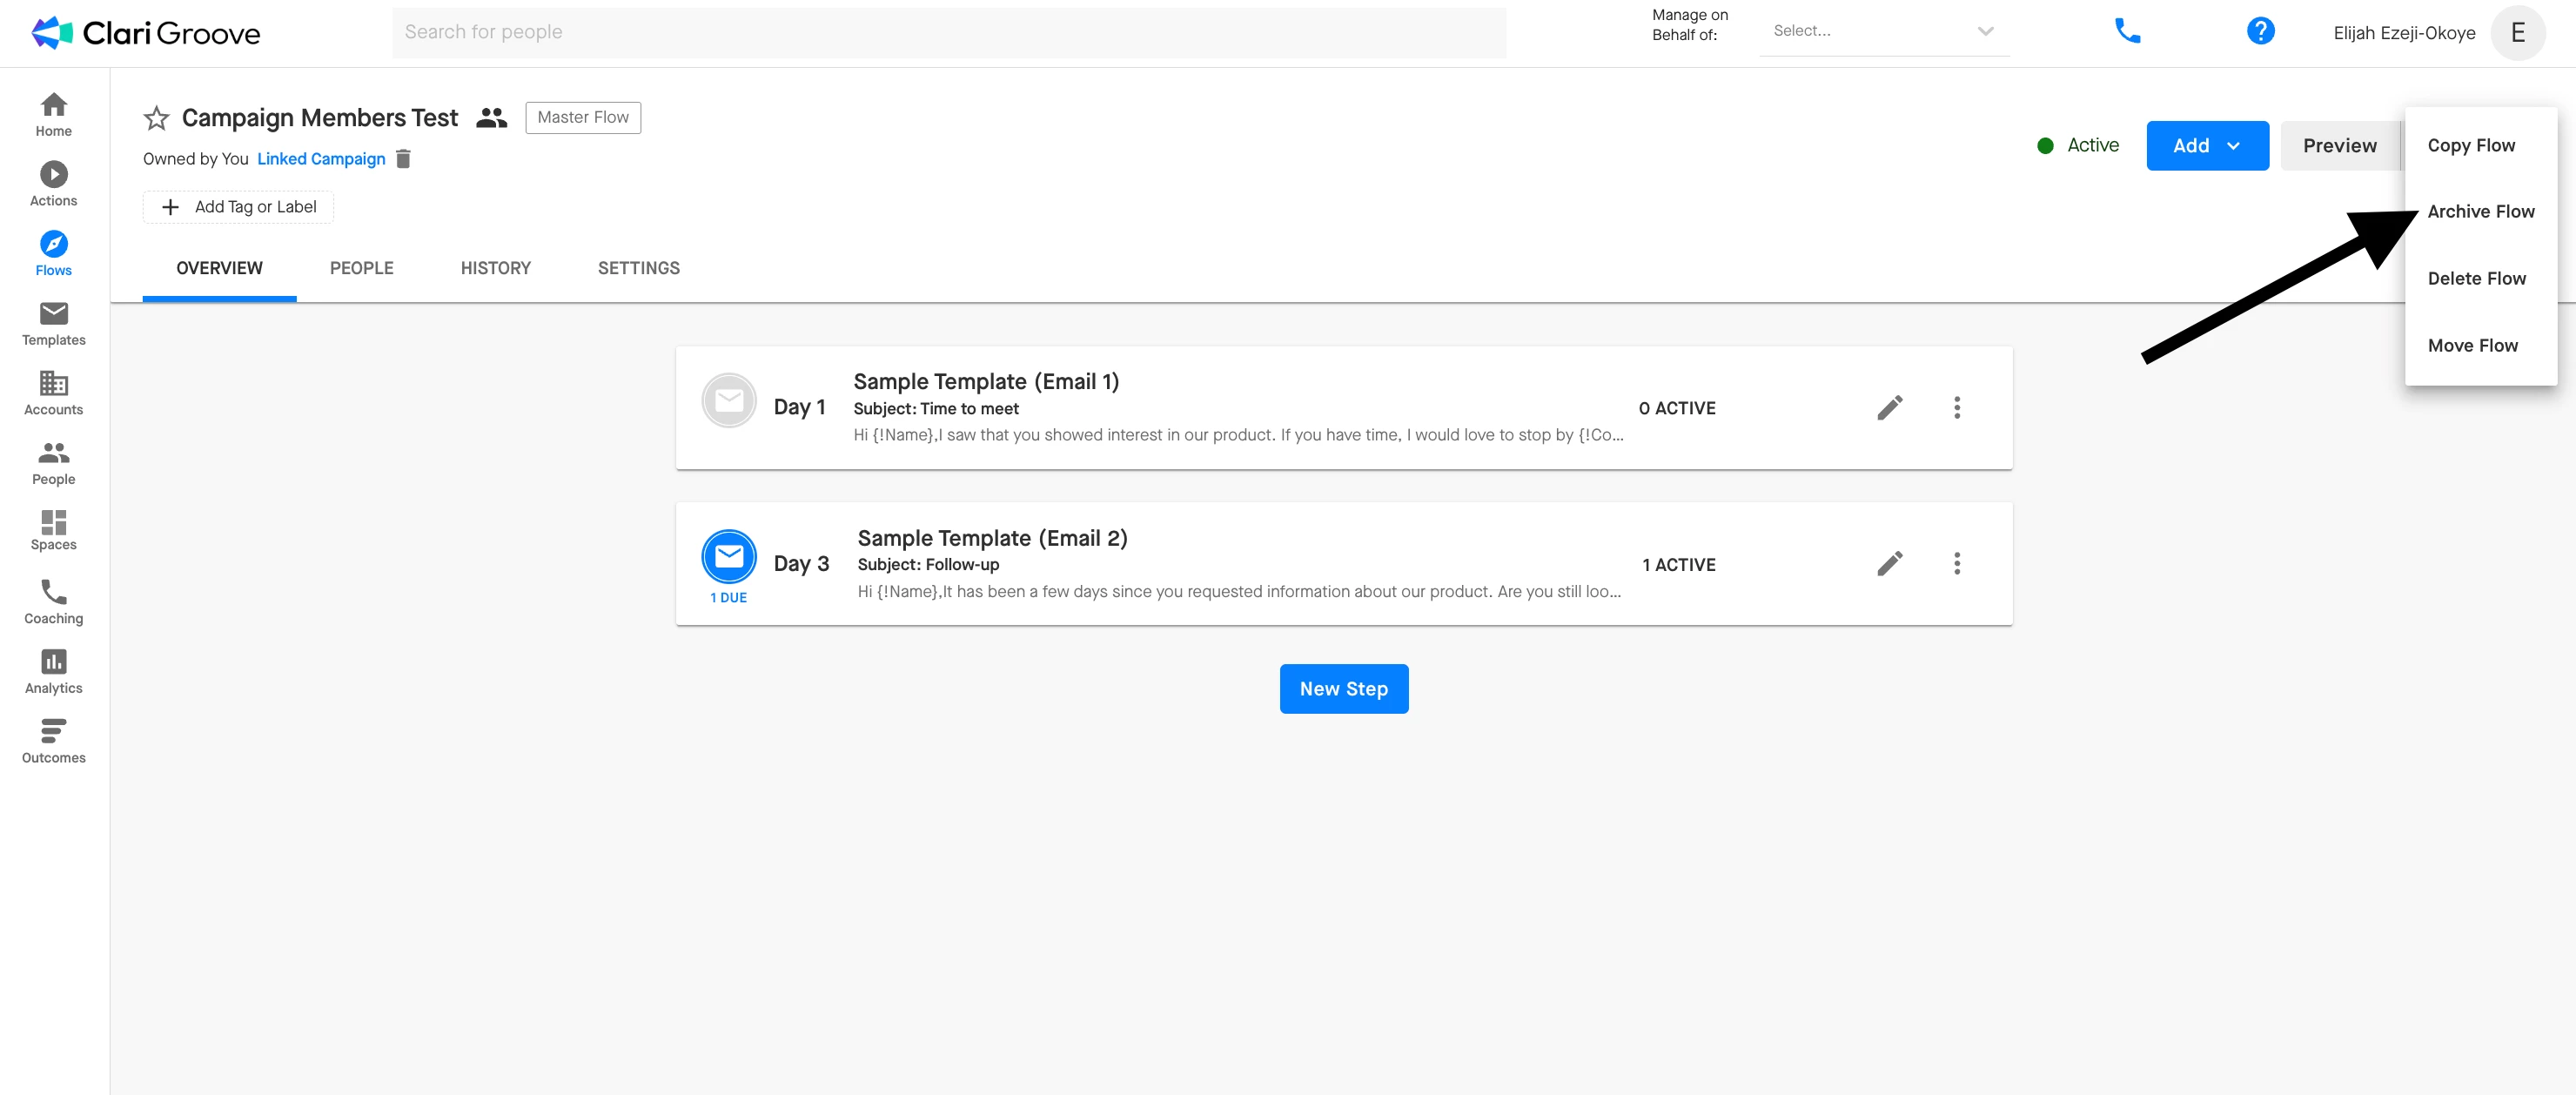Viewport: 2576px width, 1095px height.
Task: Open the Linked Campaign link
Action: 321,159
